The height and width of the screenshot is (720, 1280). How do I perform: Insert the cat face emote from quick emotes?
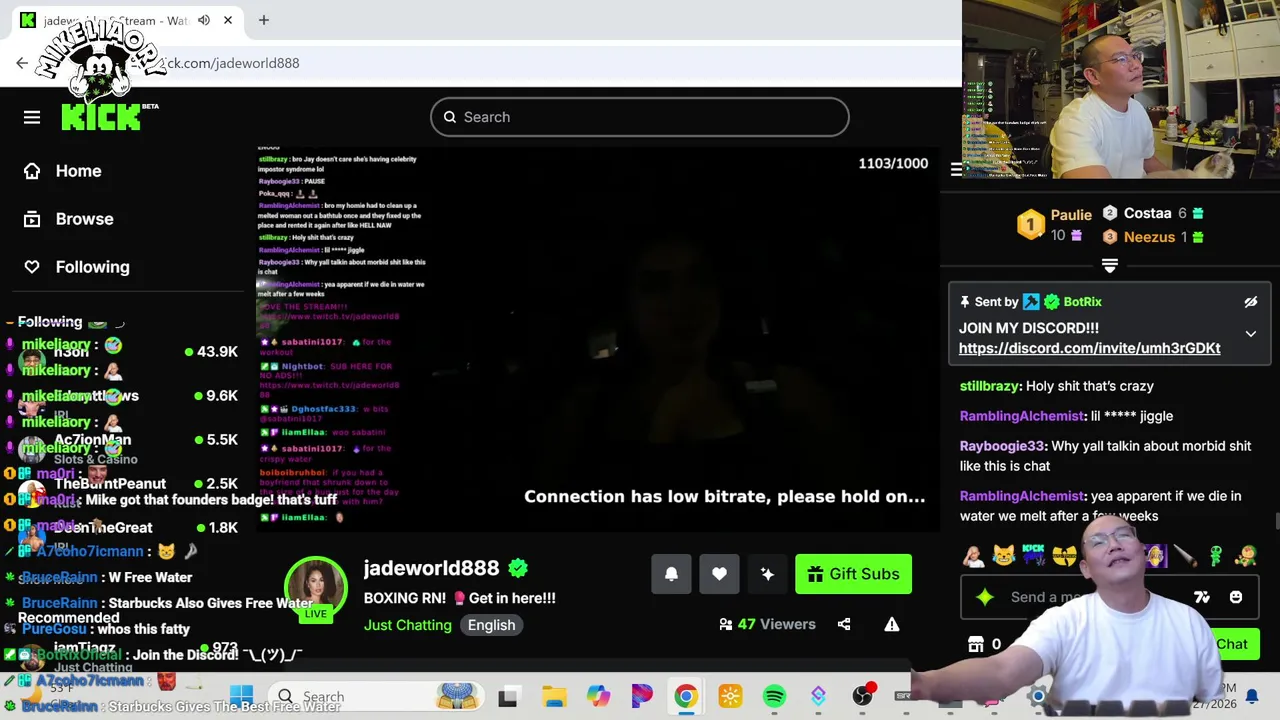pos(1003,555)
